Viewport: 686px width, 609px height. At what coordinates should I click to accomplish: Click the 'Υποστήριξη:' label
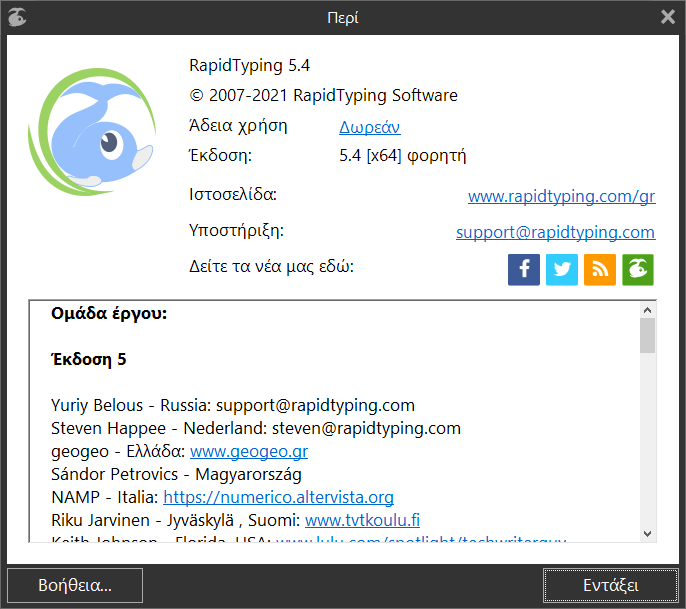[236, 230]
